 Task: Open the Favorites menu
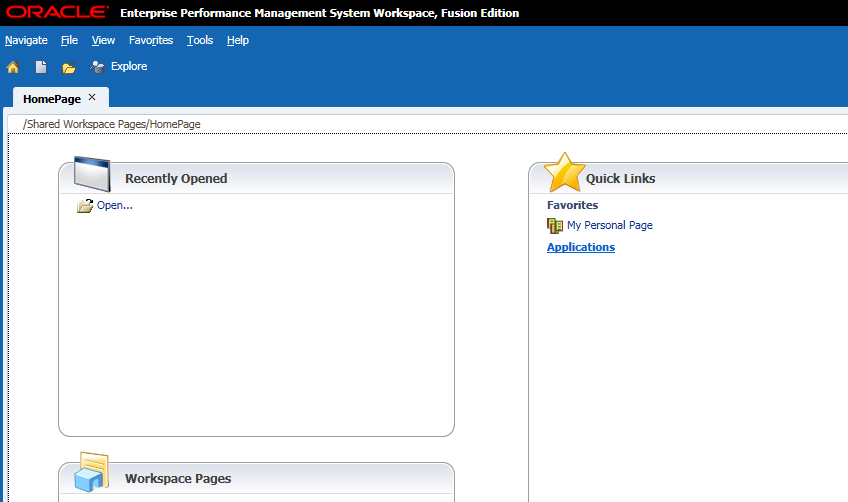coord(151,40)
